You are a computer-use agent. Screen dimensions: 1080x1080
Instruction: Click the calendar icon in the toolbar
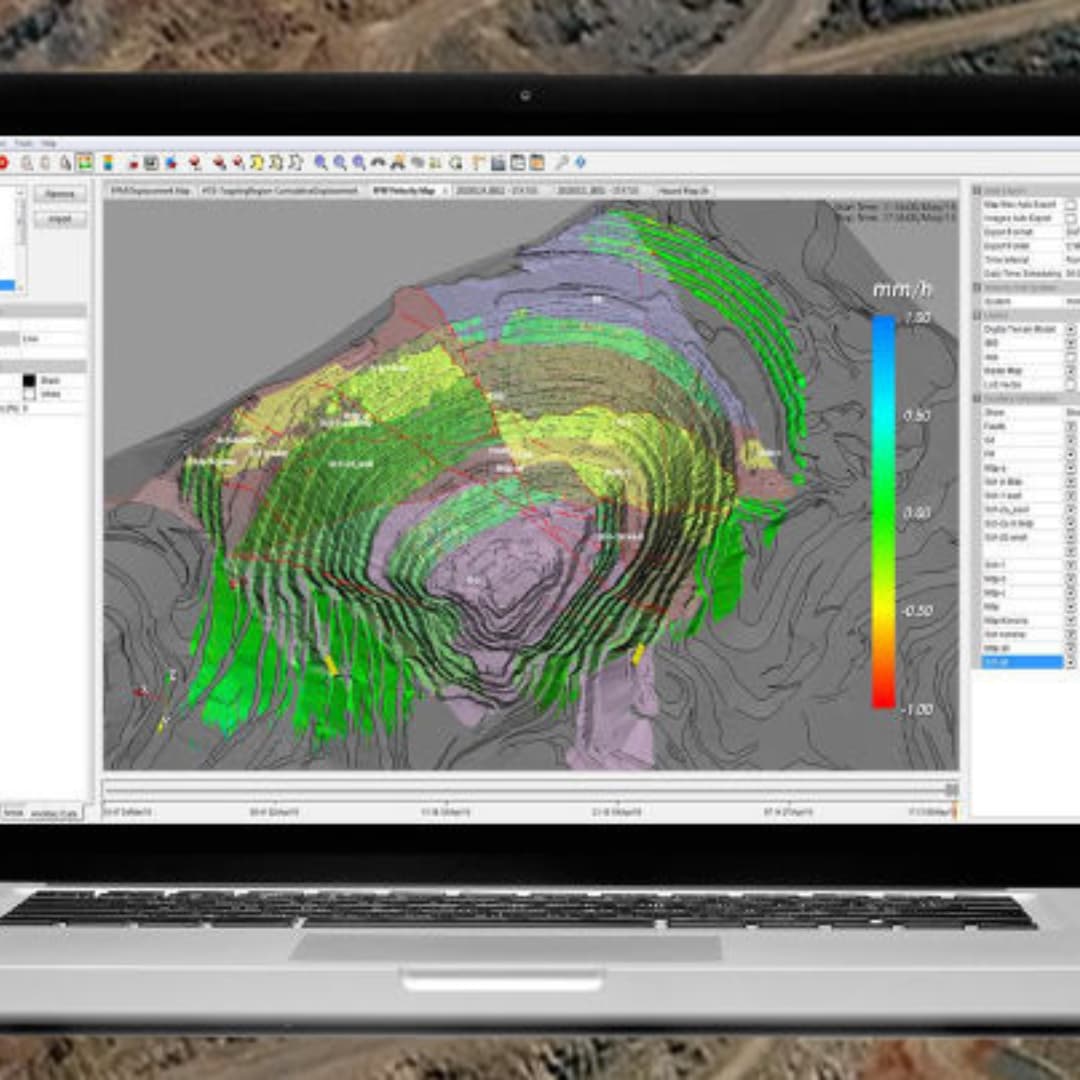coord(518,163)
